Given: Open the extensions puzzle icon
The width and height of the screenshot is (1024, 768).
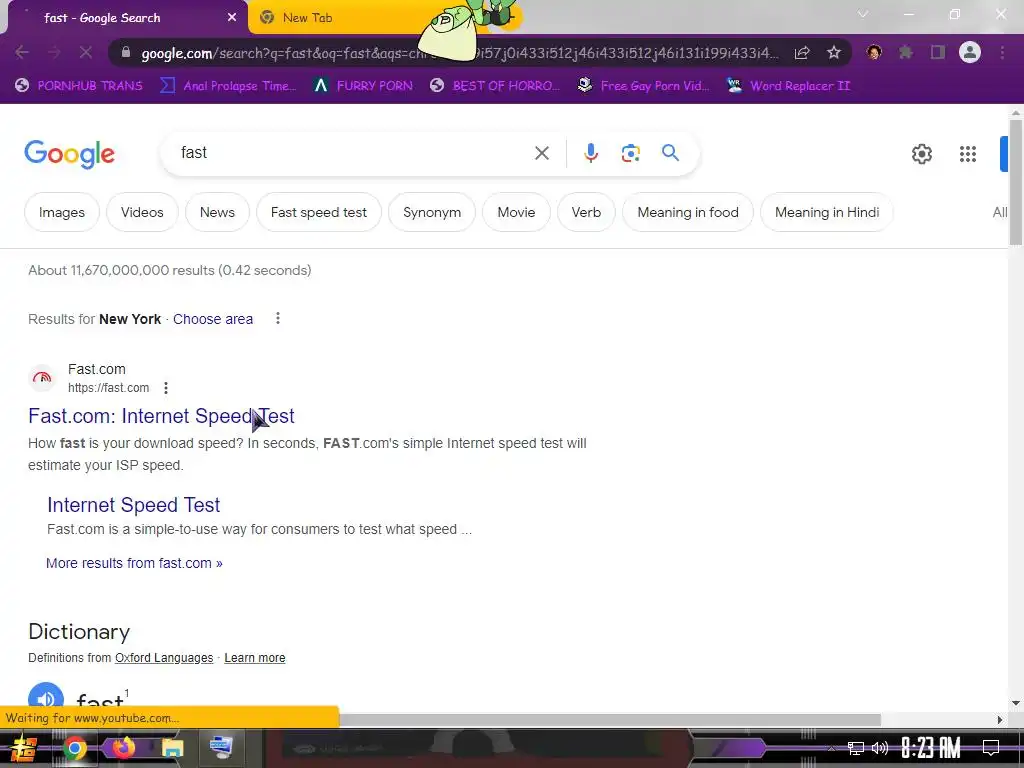Looking at the screenshot, I should pyautogui.click(x=906, y=52).
